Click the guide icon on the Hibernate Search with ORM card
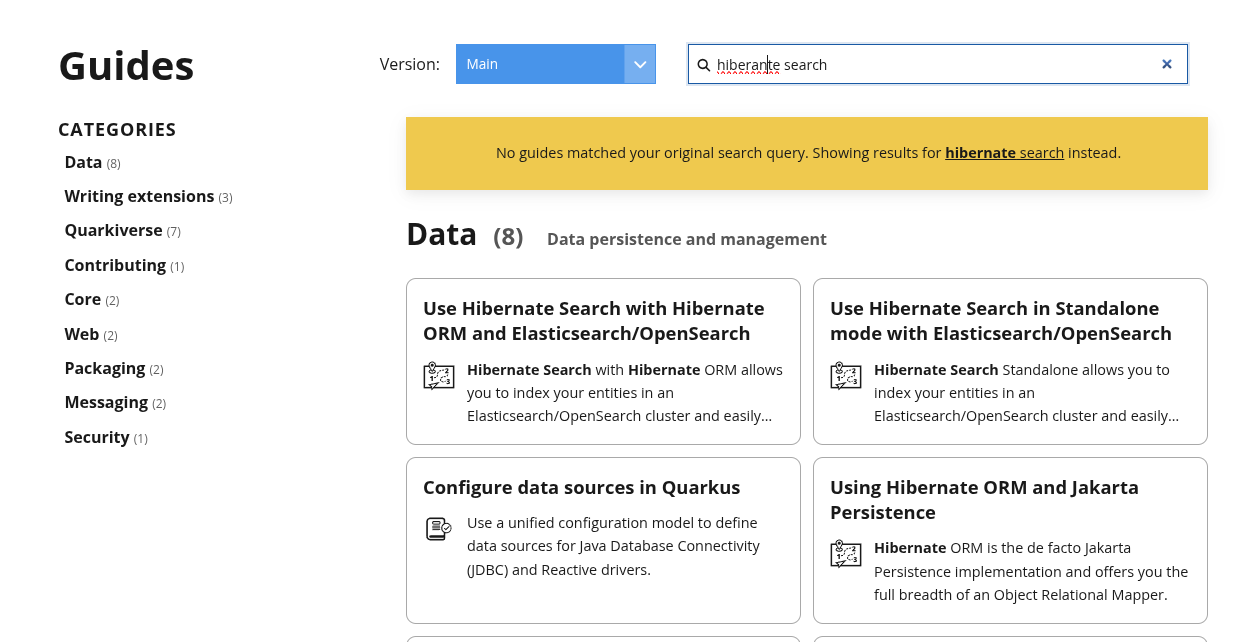 [439, 376]
